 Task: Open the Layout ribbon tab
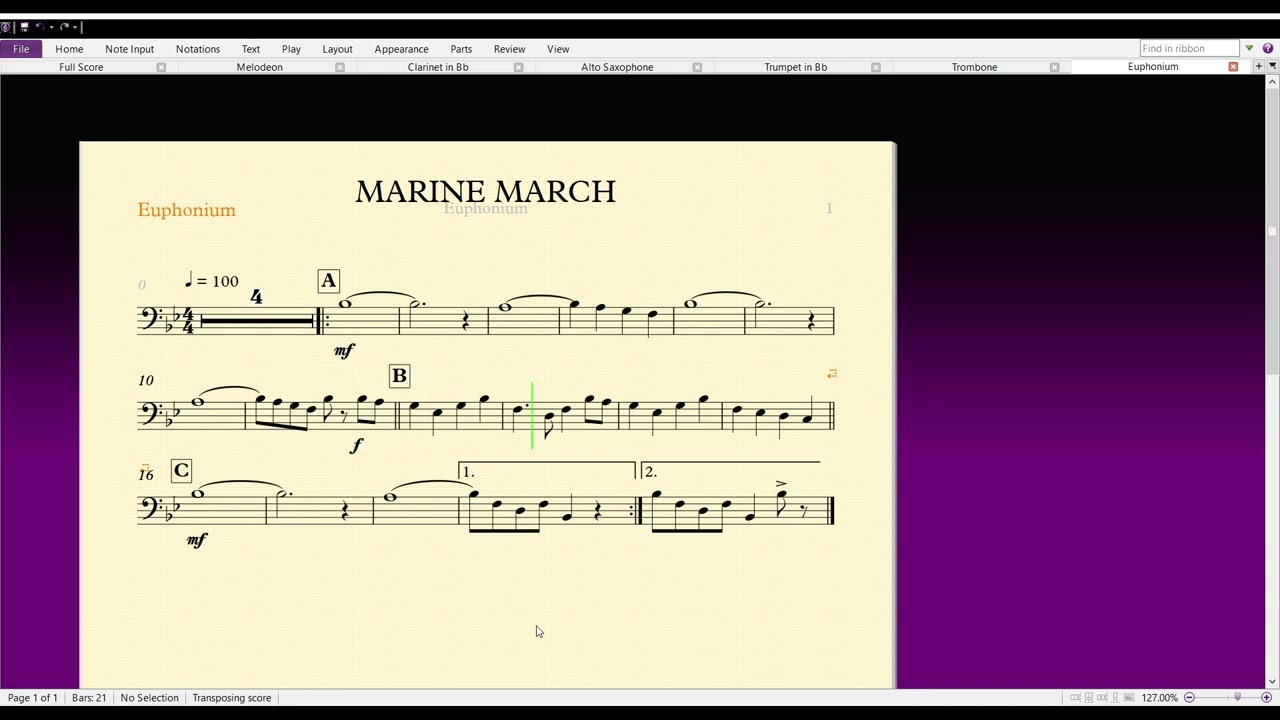pyautogui.click(x=337, y=49)
